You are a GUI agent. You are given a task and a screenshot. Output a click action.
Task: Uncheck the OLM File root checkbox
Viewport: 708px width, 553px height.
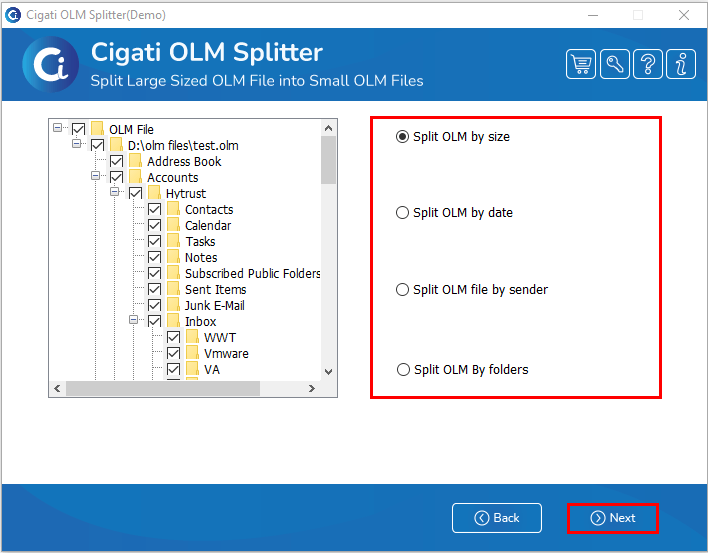(79, 129)
